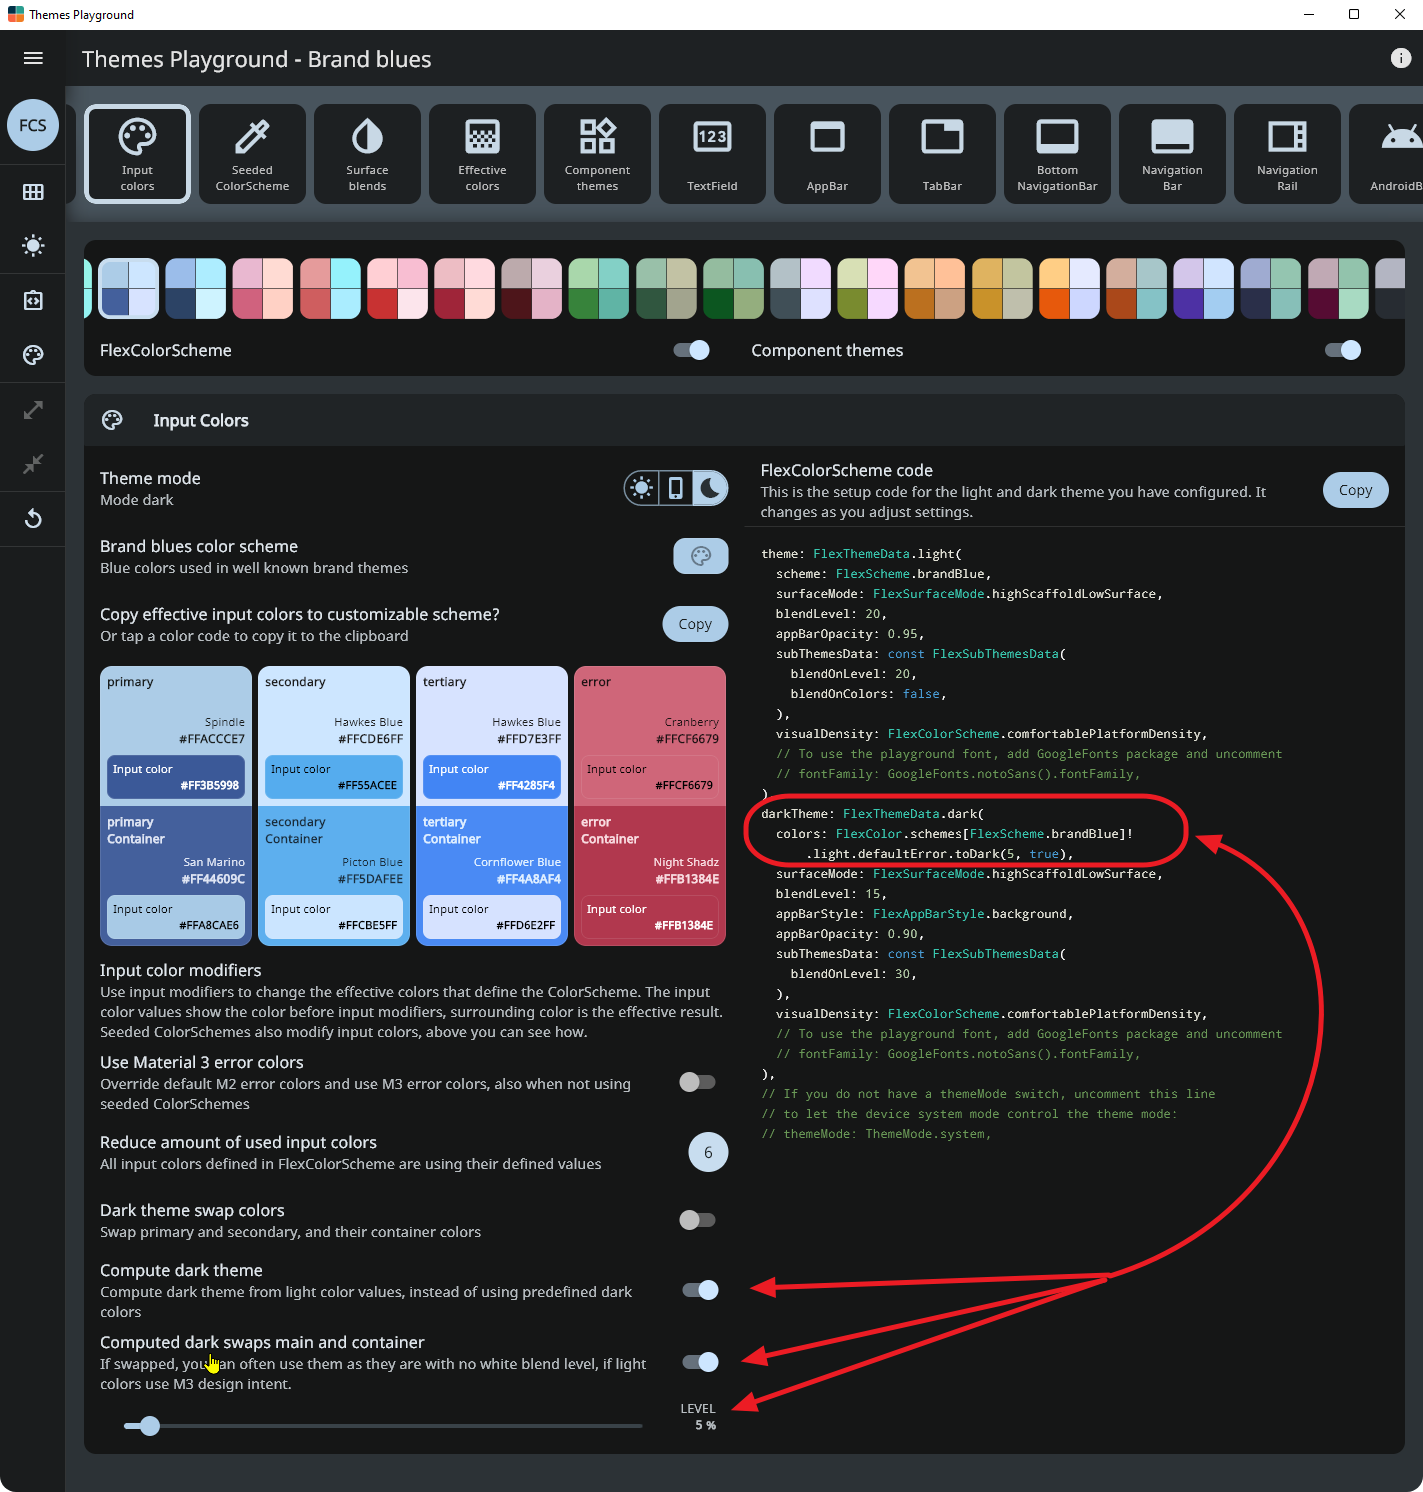Click the 'Themes Playground - Brand blues' title
The height and width of the screenshot is (1492, 1423).
pos(257,59)
